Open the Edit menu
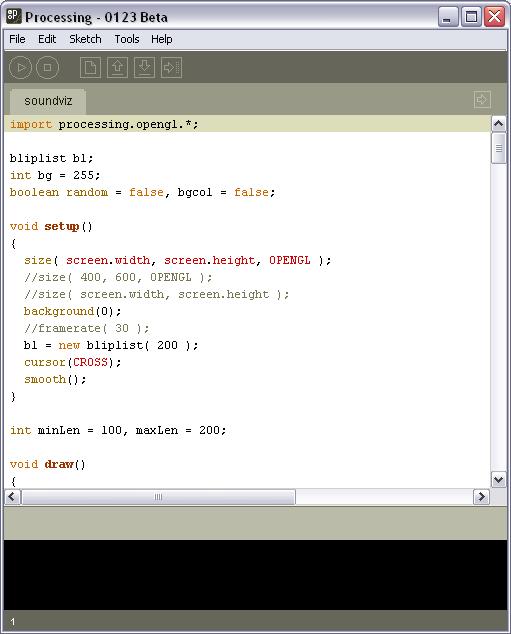The width and height of the screenshot is (511, 634). [x=47, y=39]
